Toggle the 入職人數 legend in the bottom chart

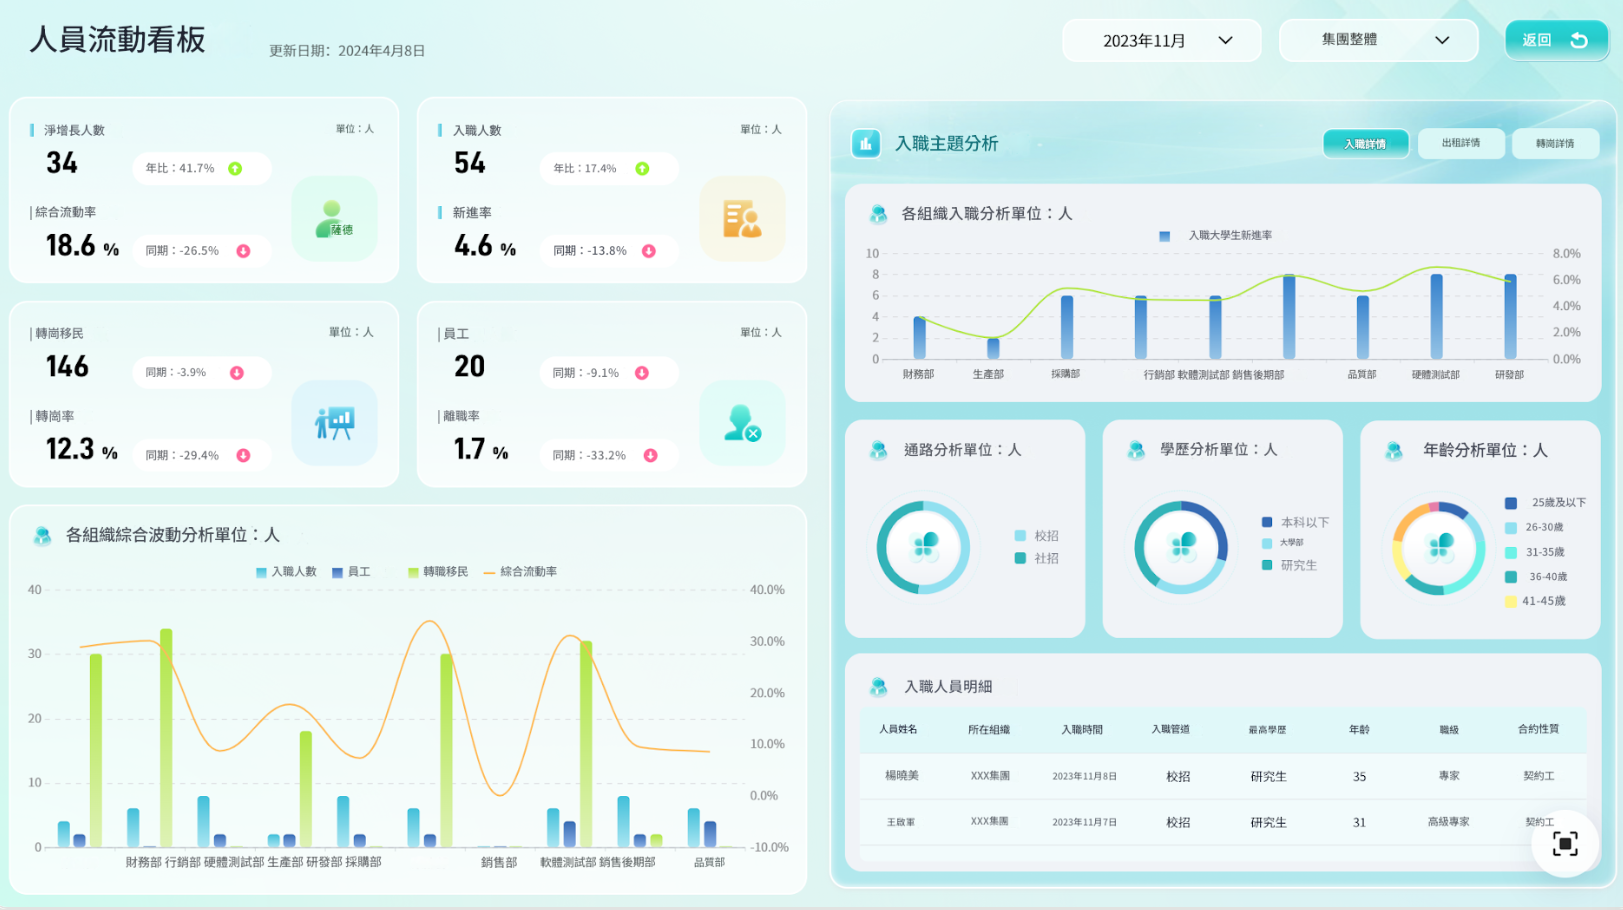coord(286,572)
